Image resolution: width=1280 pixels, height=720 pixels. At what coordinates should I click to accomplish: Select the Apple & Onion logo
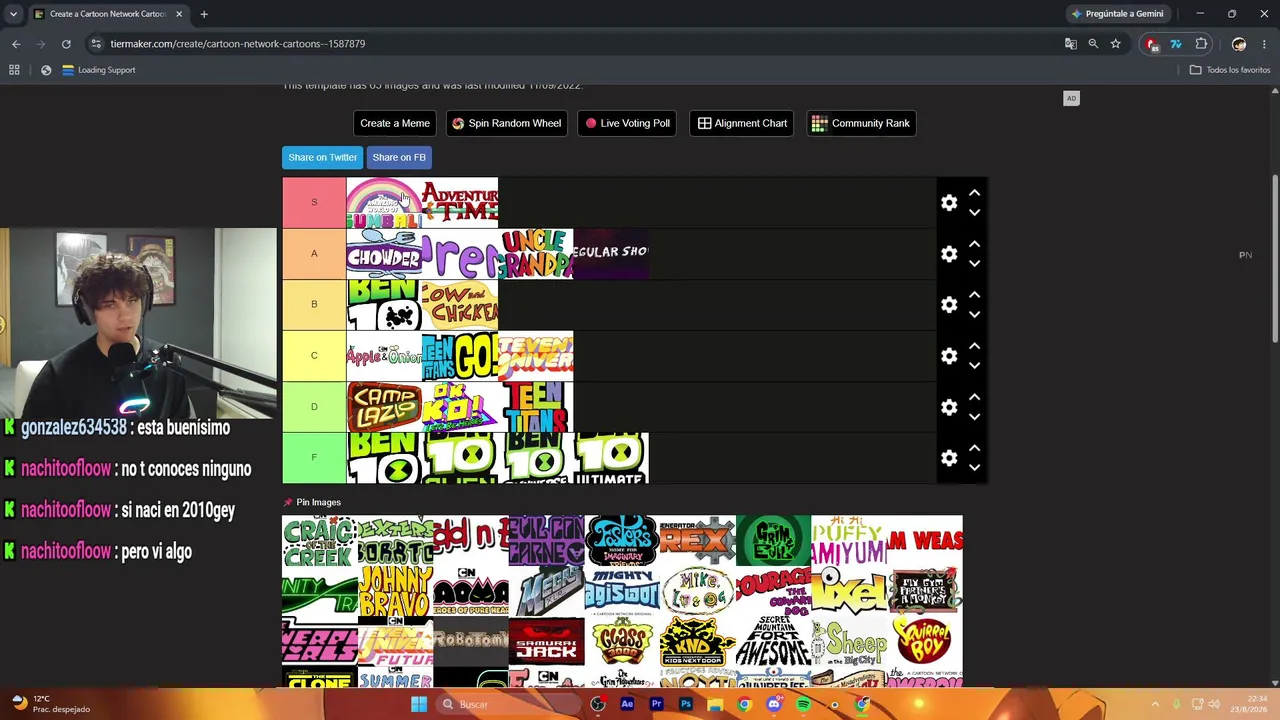tap(384, 356)
